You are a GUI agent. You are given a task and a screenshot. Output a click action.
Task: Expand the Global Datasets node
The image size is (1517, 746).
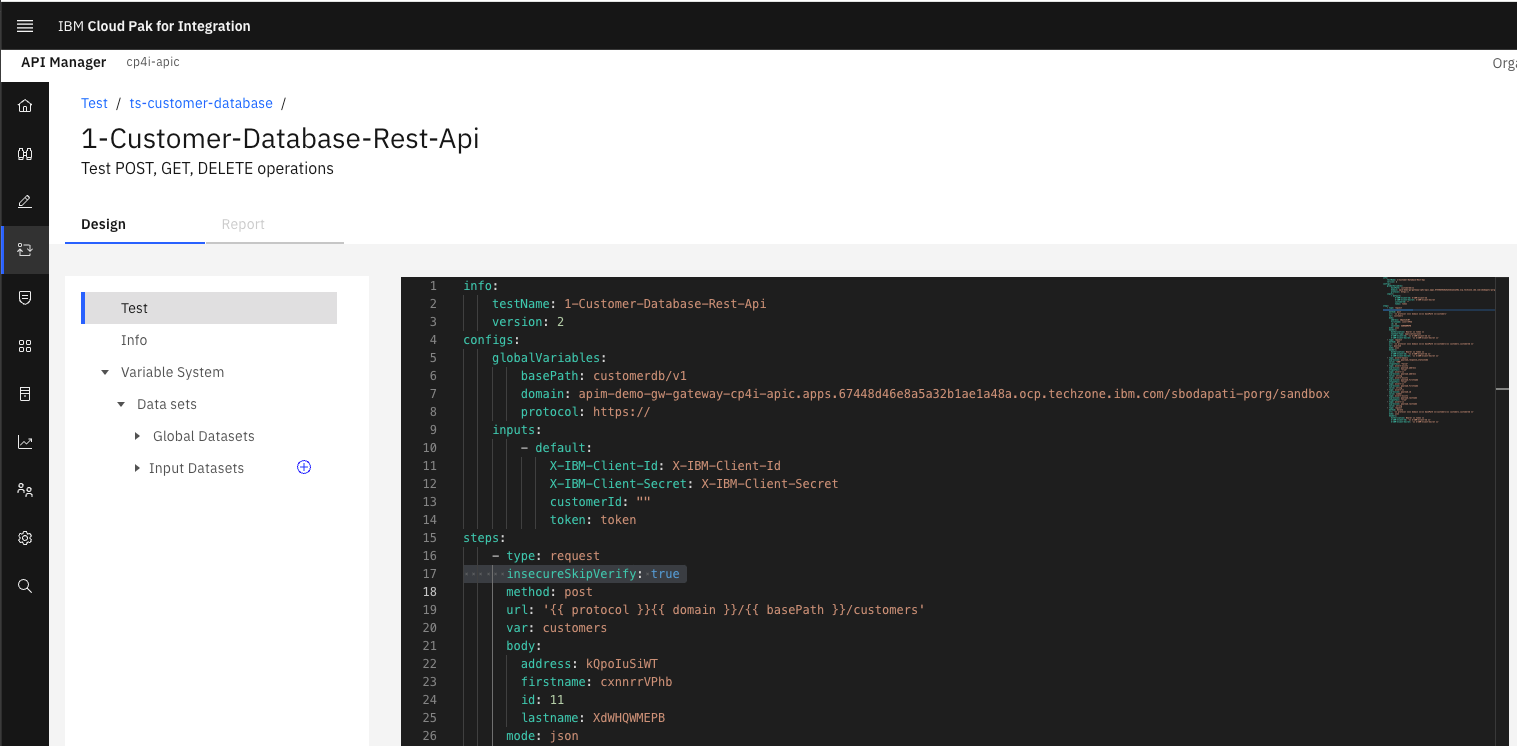tap(137, 436)
